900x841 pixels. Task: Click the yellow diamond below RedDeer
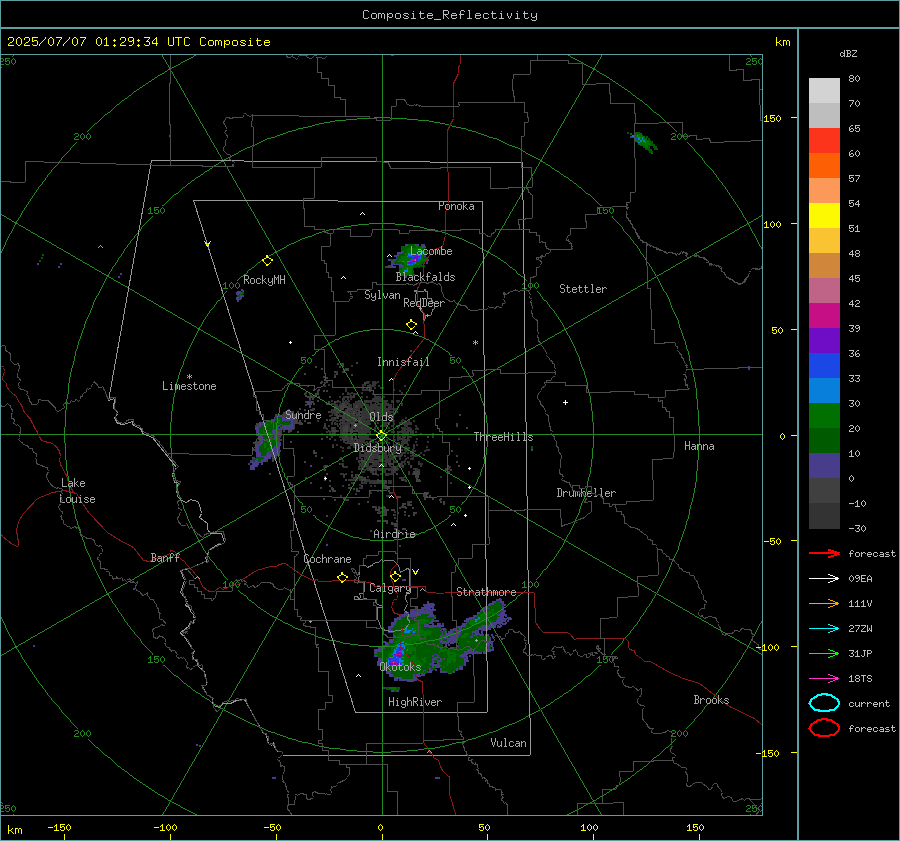(411, 325)
